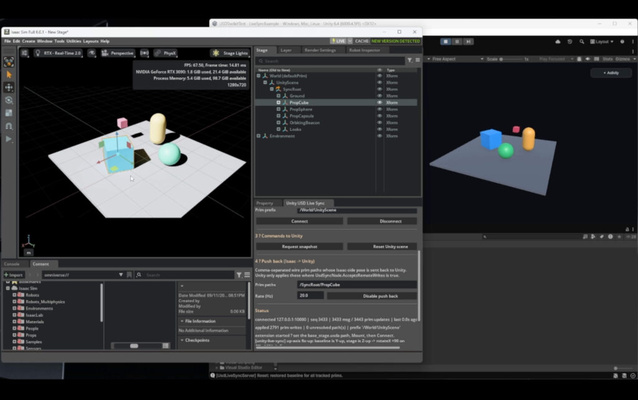Viewport: 638px width, 400px height.
Task: Select the Scale tool in Isaac Sim toolbar
Action: click(9, 113)
